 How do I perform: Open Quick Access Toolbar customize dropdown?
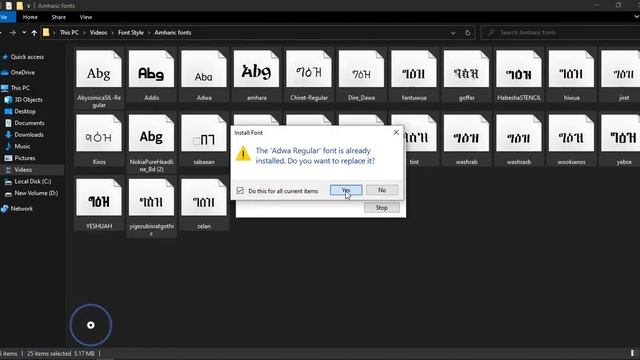pos(29,6)
